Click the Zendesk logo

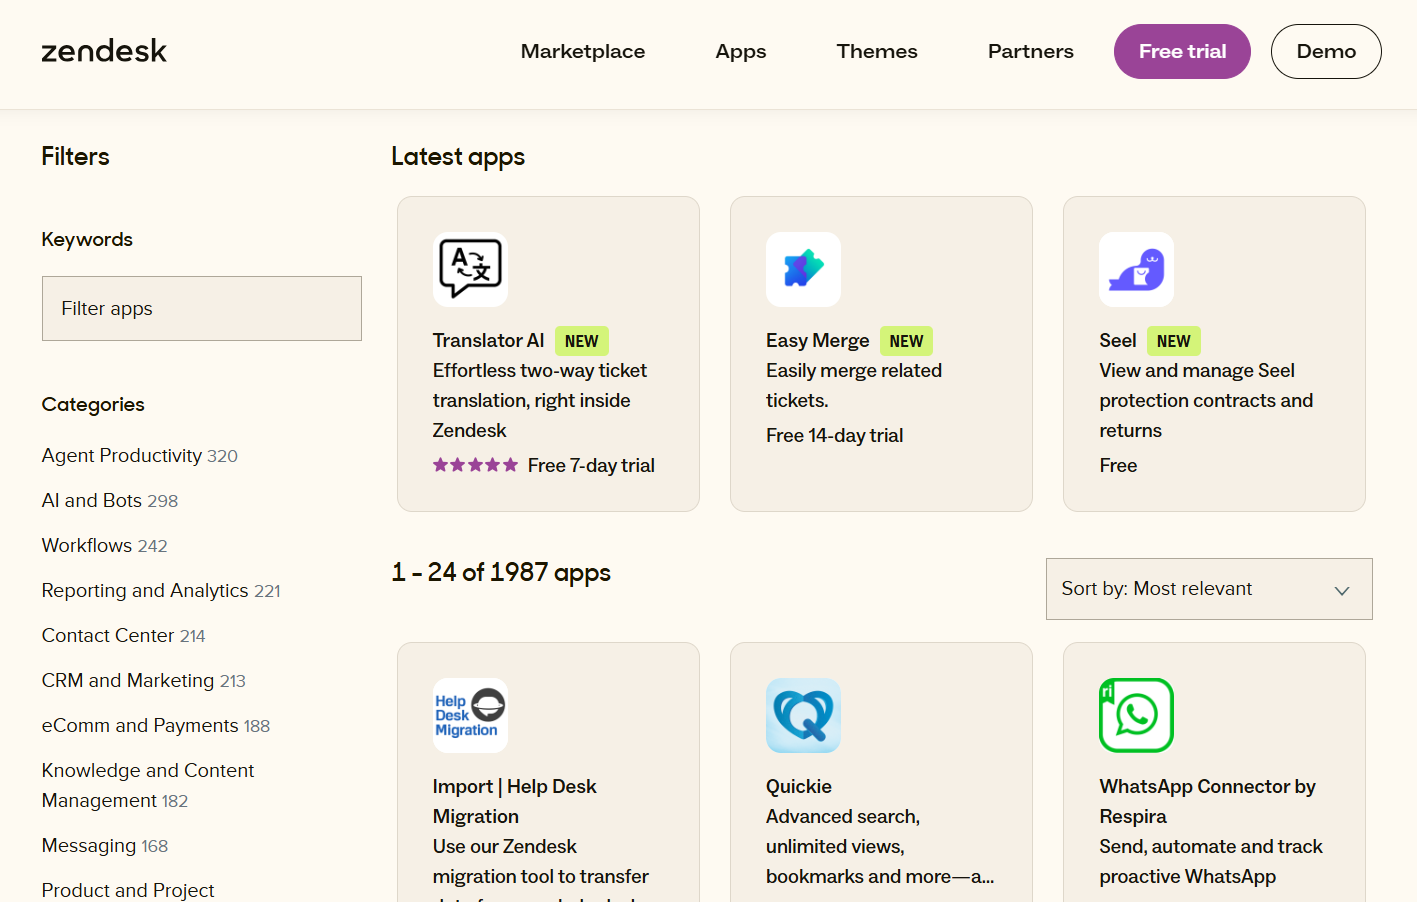coord(104,51)
